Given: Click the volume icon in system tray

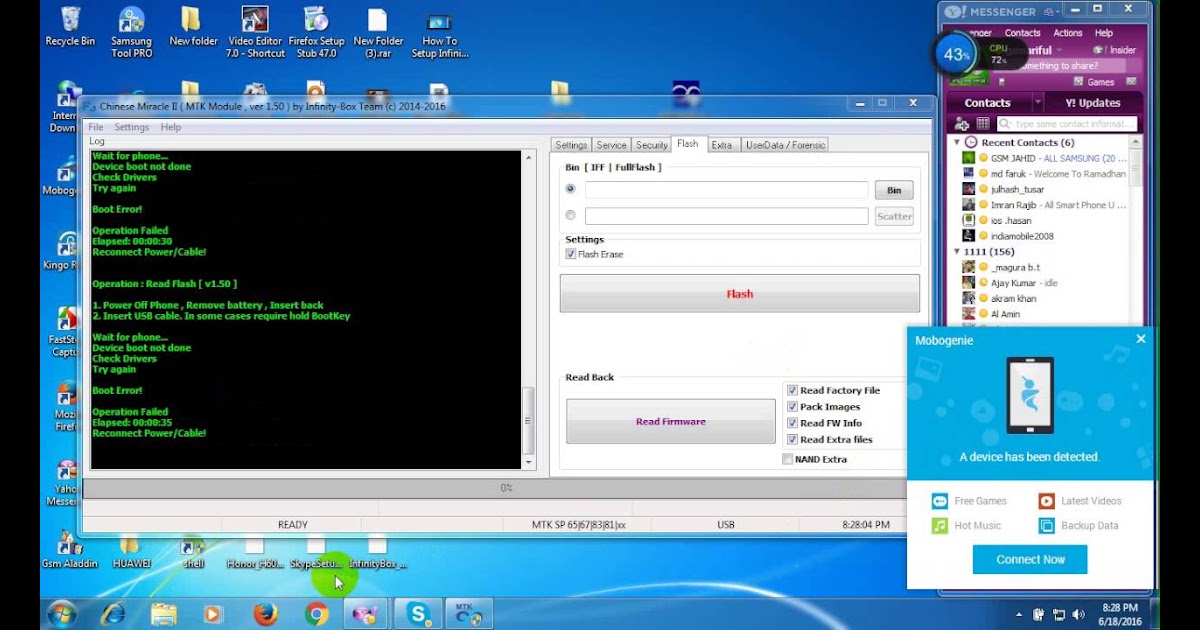Looking at the screenshot, I should 1077,614.
